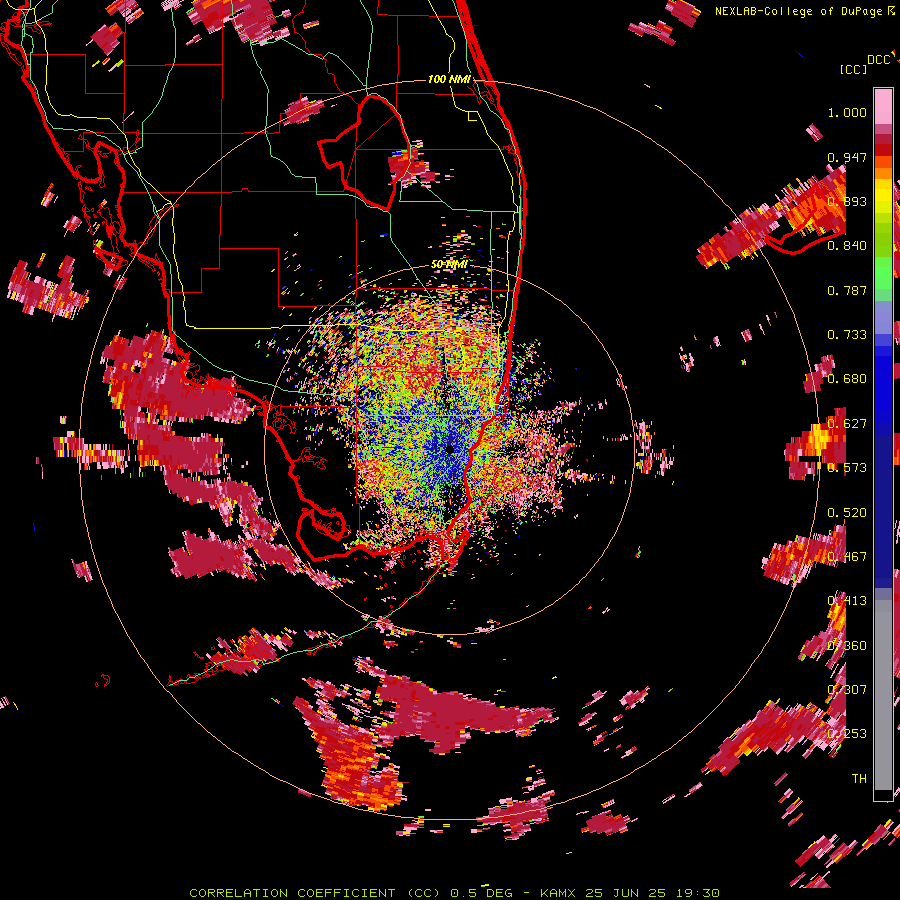Click the 0.733 color scale value
The height and width of the screenshot is (900, 900).
pyautogui.click(x=847, y=335)
